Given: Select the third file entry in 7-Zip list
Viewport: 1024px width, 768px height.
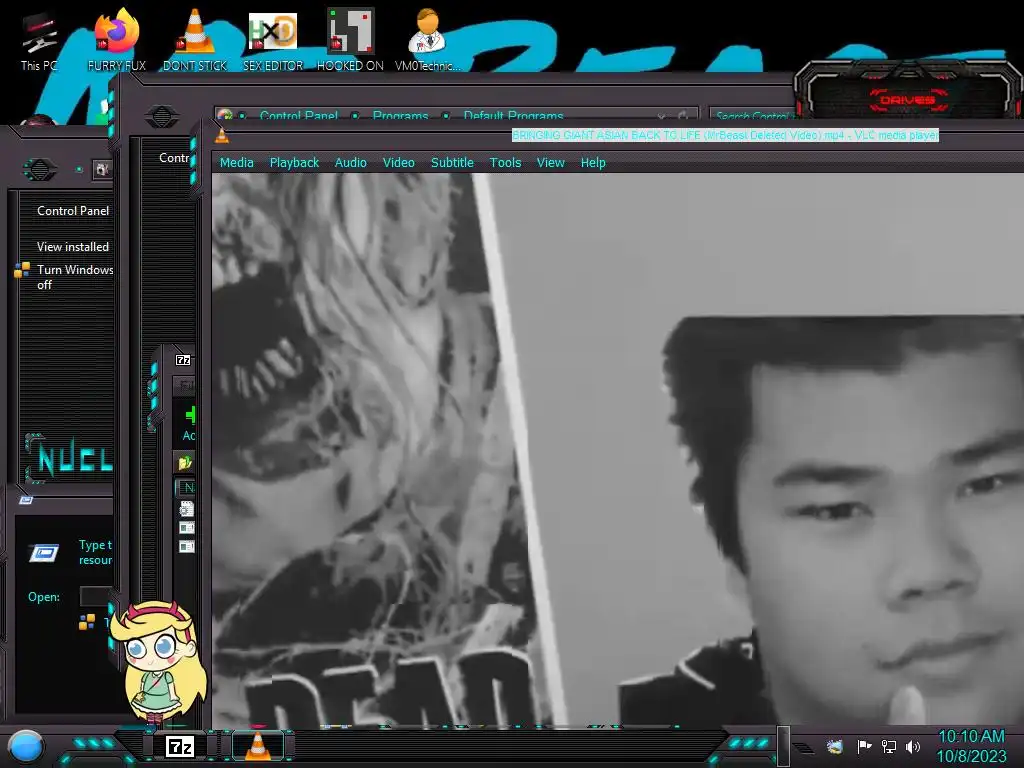Looking at the screenshot, I should pyautogui.click(x=187, y=547).
